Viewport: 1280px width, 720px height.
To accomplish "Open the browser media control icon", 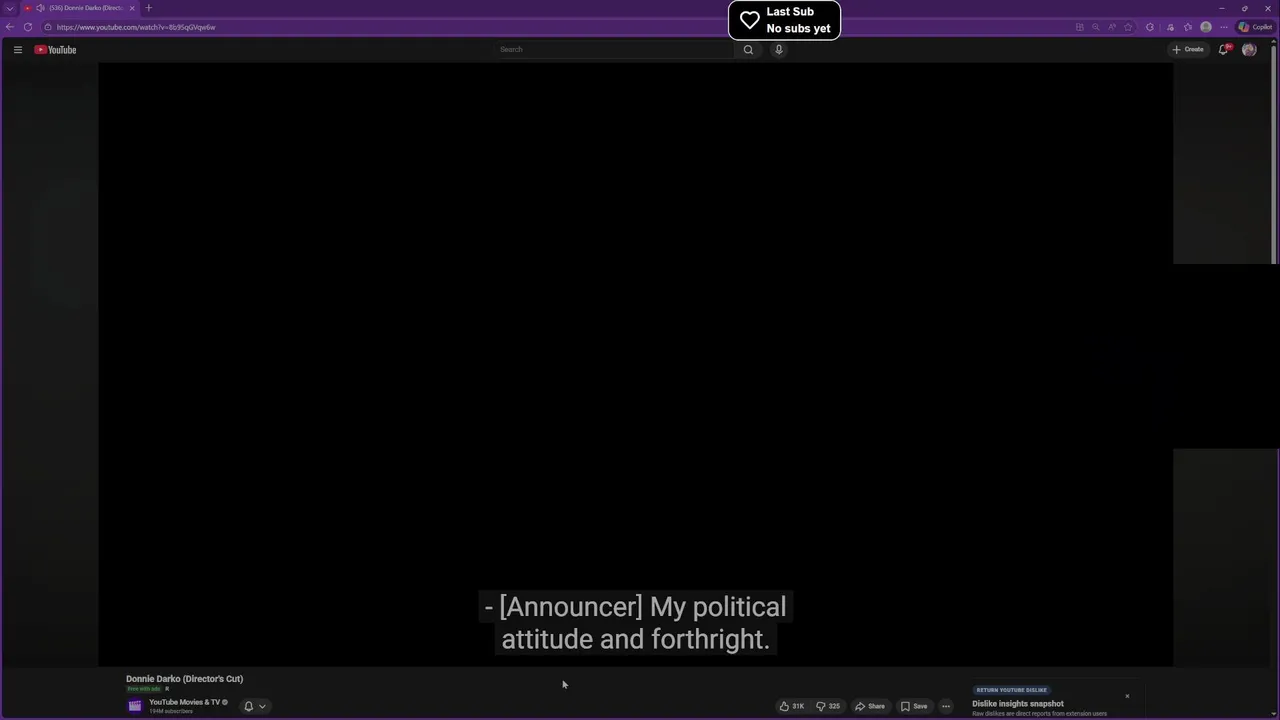I will (x=1170, y=27).
